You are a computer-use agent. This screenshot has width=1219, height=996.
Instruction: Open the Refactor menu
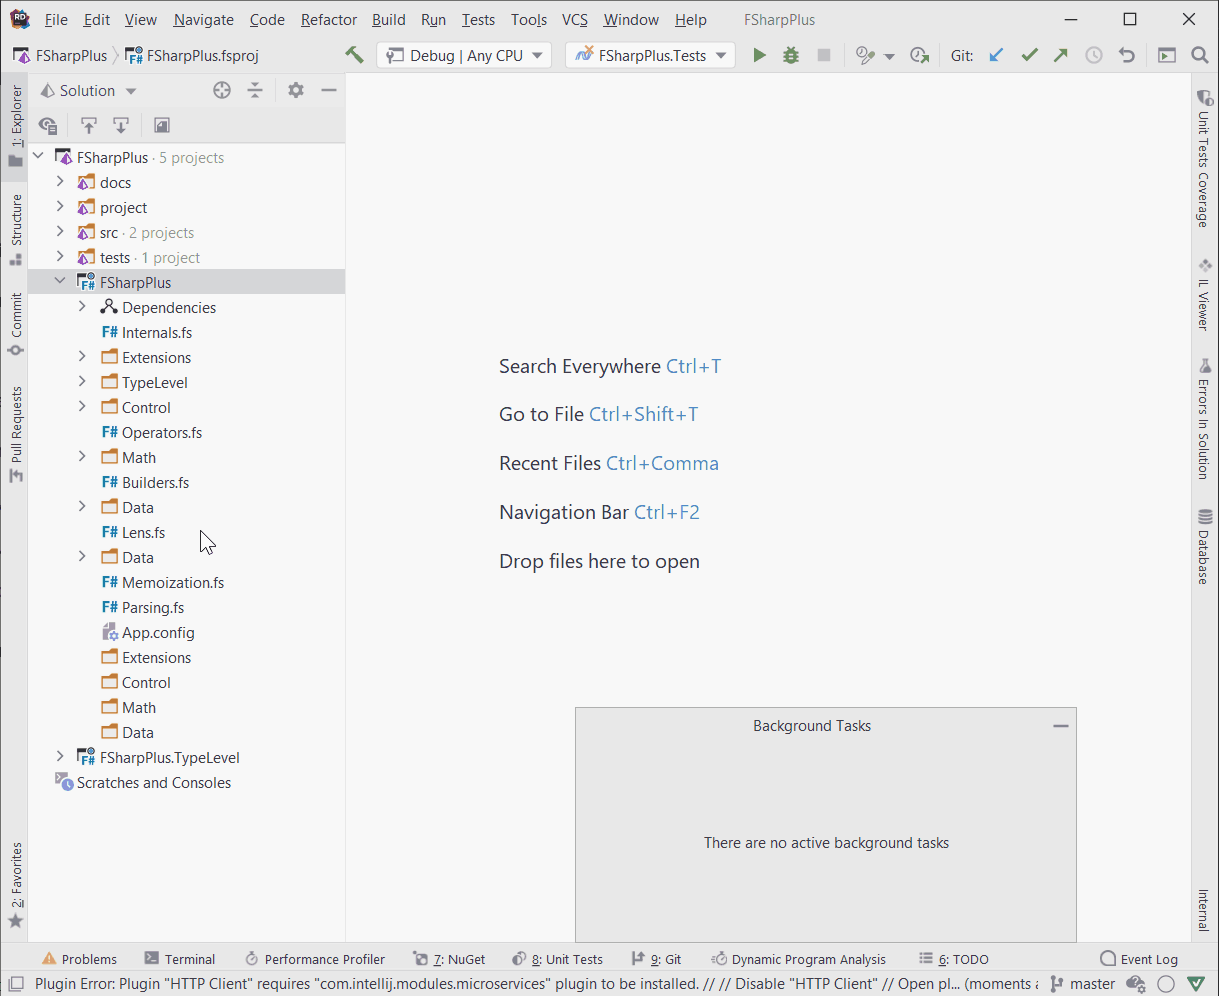(x=328, y=20)
